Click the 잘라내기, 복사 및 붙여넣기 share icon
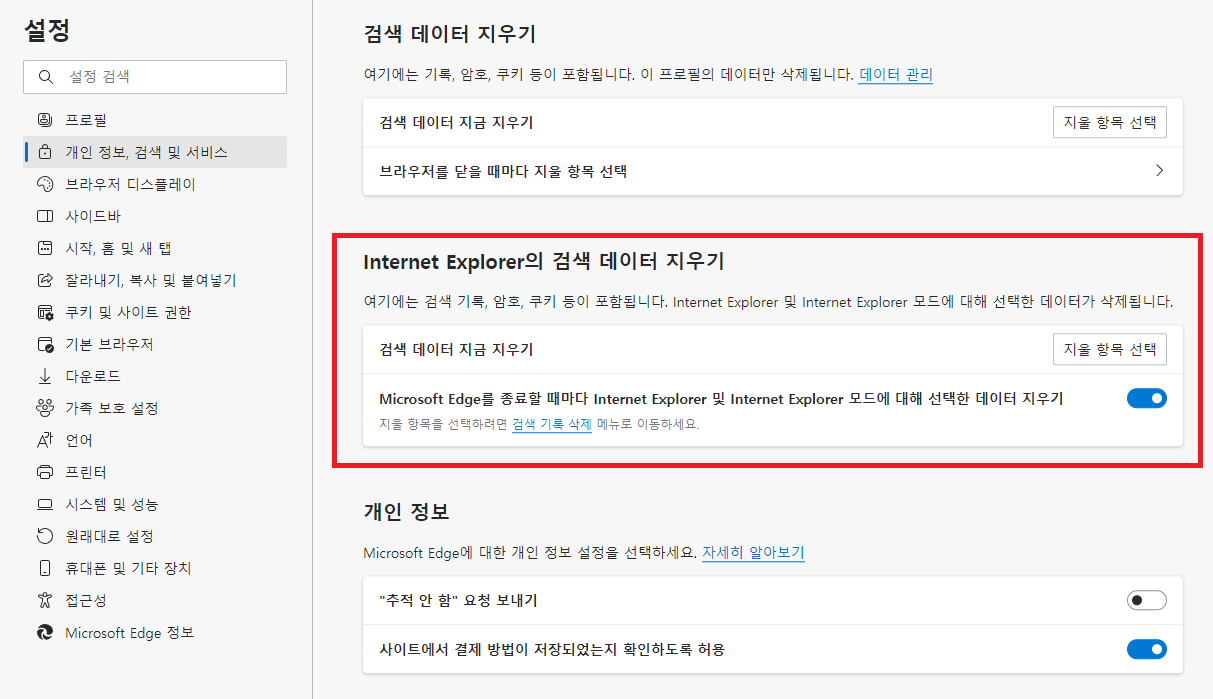The height and width of the screenshot is (699, 1213). [44, 280]
